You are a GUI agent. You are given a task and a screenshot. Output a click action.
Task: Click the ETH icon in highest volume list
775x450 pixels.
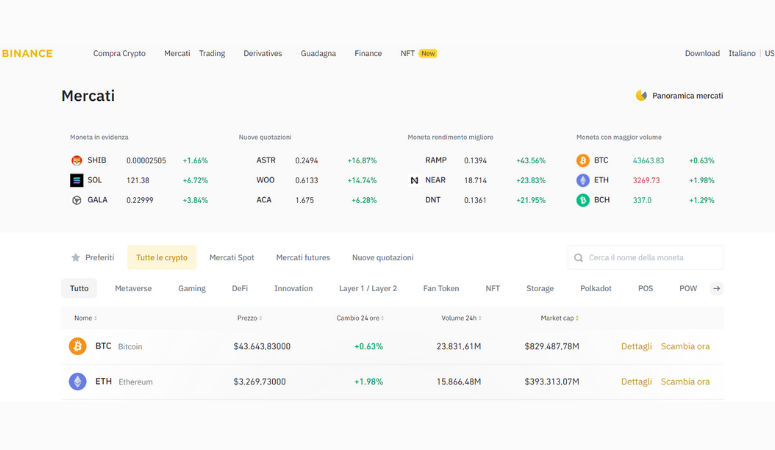click(583, 180)
